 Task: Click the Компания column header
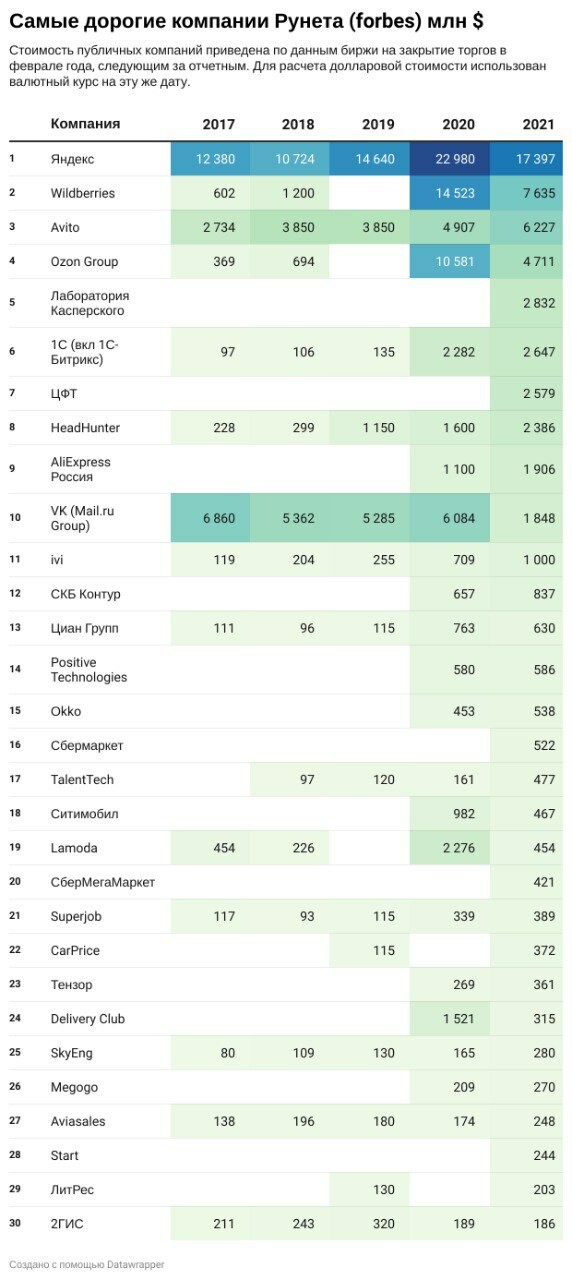pyautogui.click(x=85, y=124)
